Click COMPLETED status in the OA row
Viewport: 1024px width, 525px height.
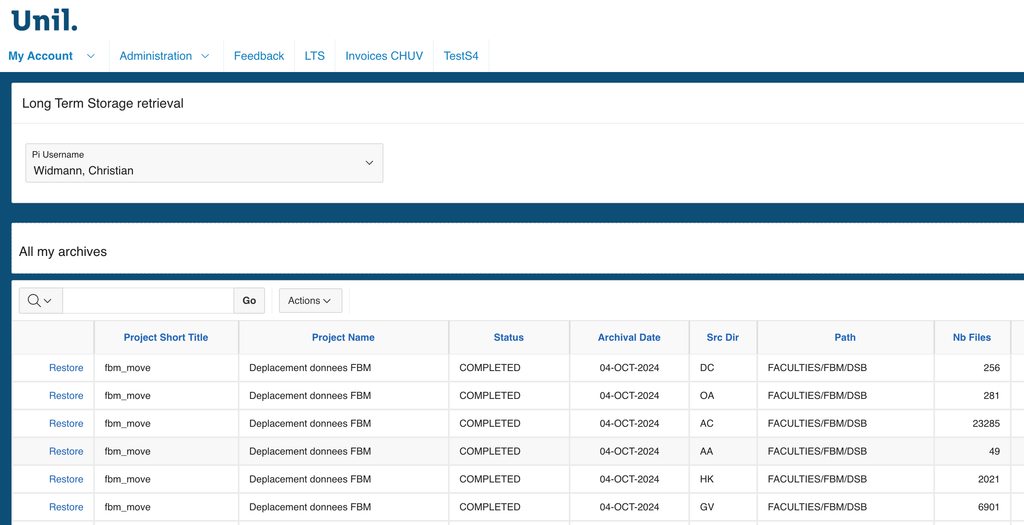tap(490, 396)
